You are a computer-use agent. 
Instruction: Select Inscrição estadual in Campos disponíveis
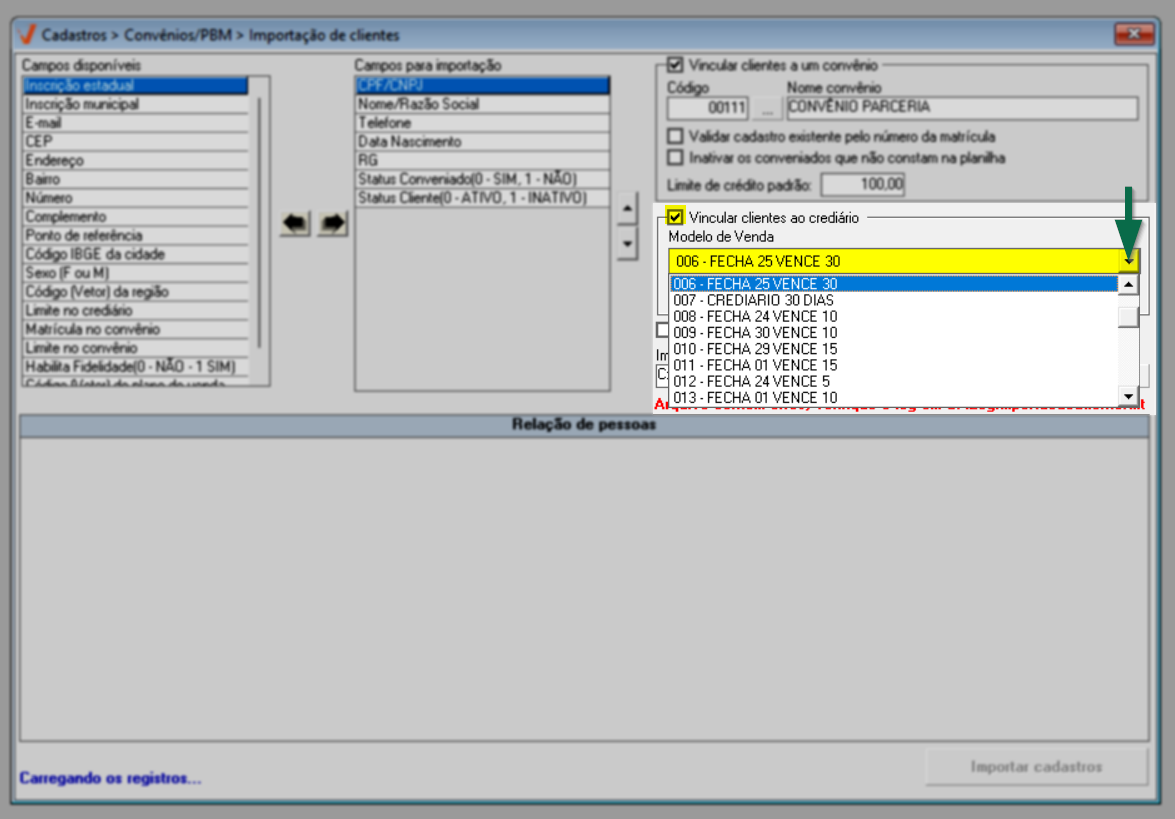click(135, 85)
